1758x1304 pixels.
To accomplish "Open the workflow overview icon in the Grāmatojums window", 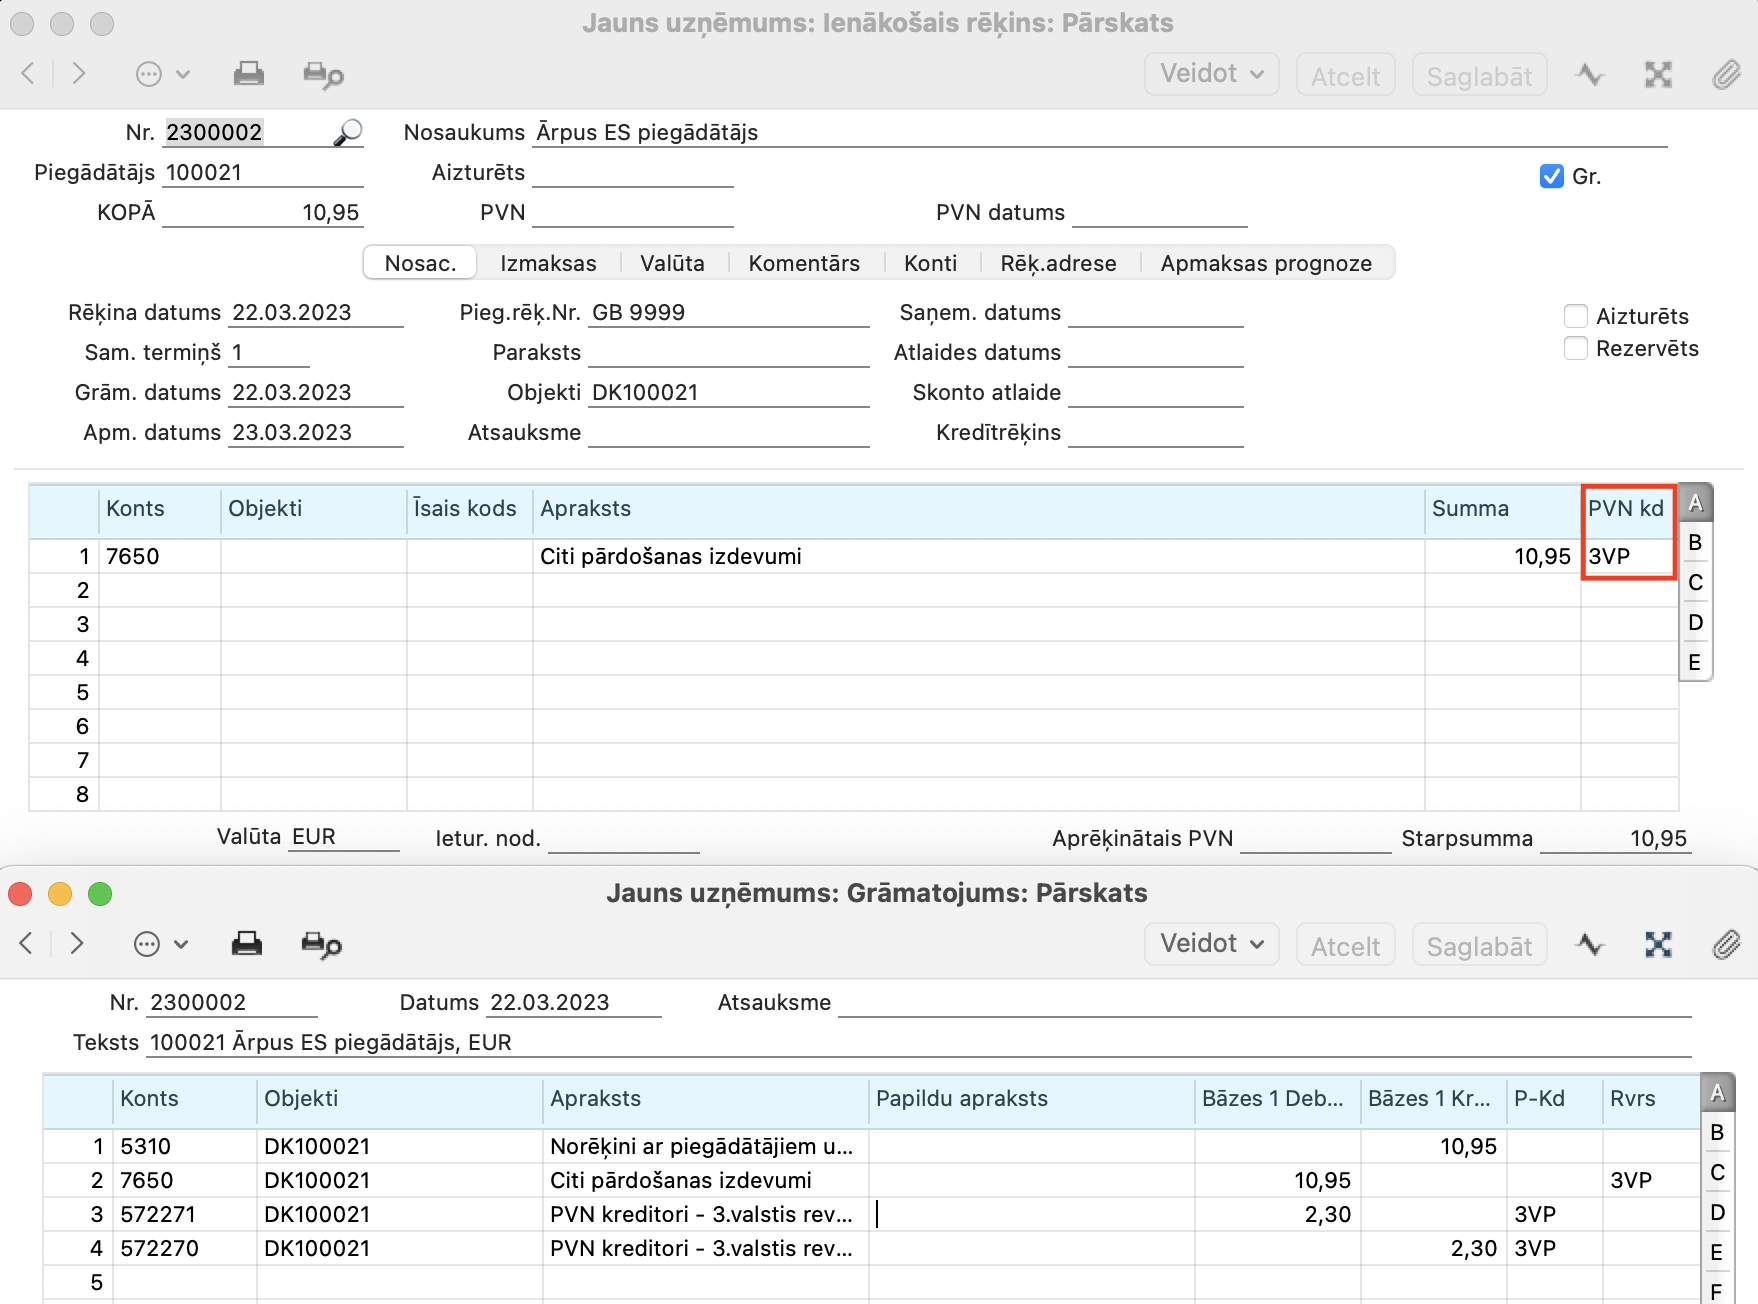I will tap(1589, 944).
